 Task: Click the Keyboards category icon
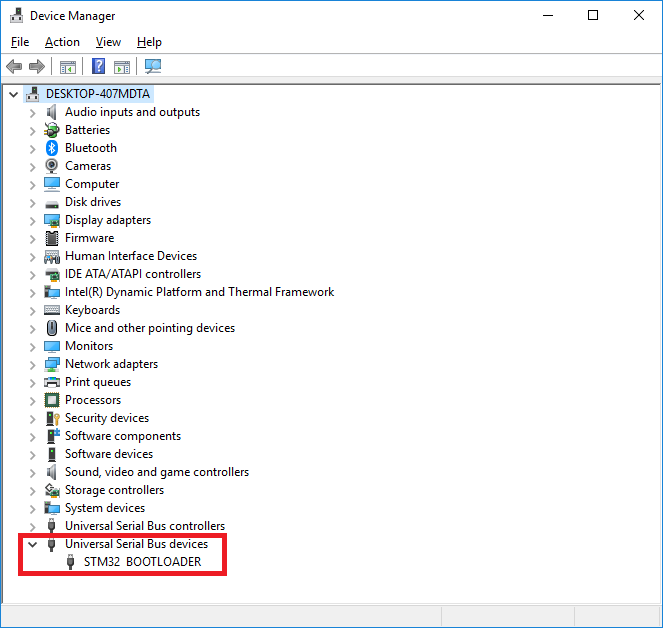pyautogui.click(x=52, y=310)
